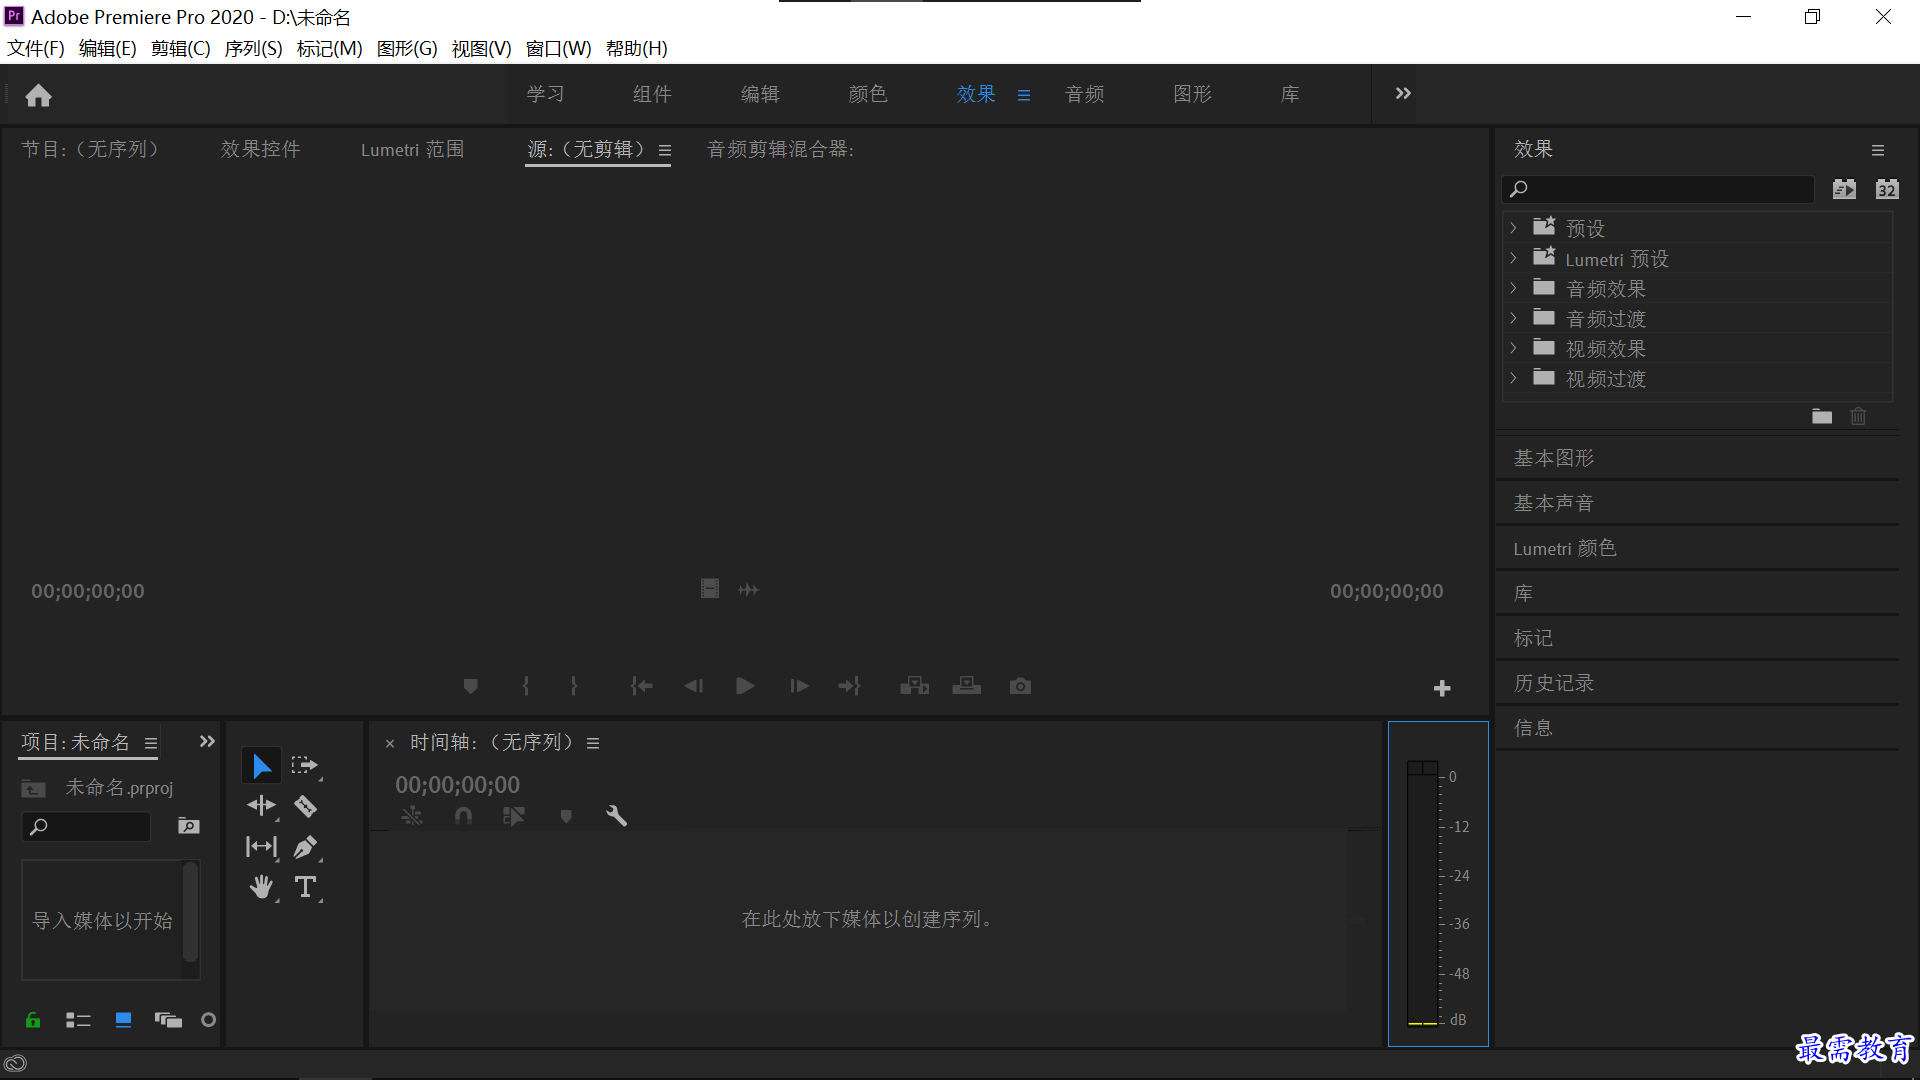Click the drag audio only waveform icon
The image size is (1920, 1080).
coord(748,590)
